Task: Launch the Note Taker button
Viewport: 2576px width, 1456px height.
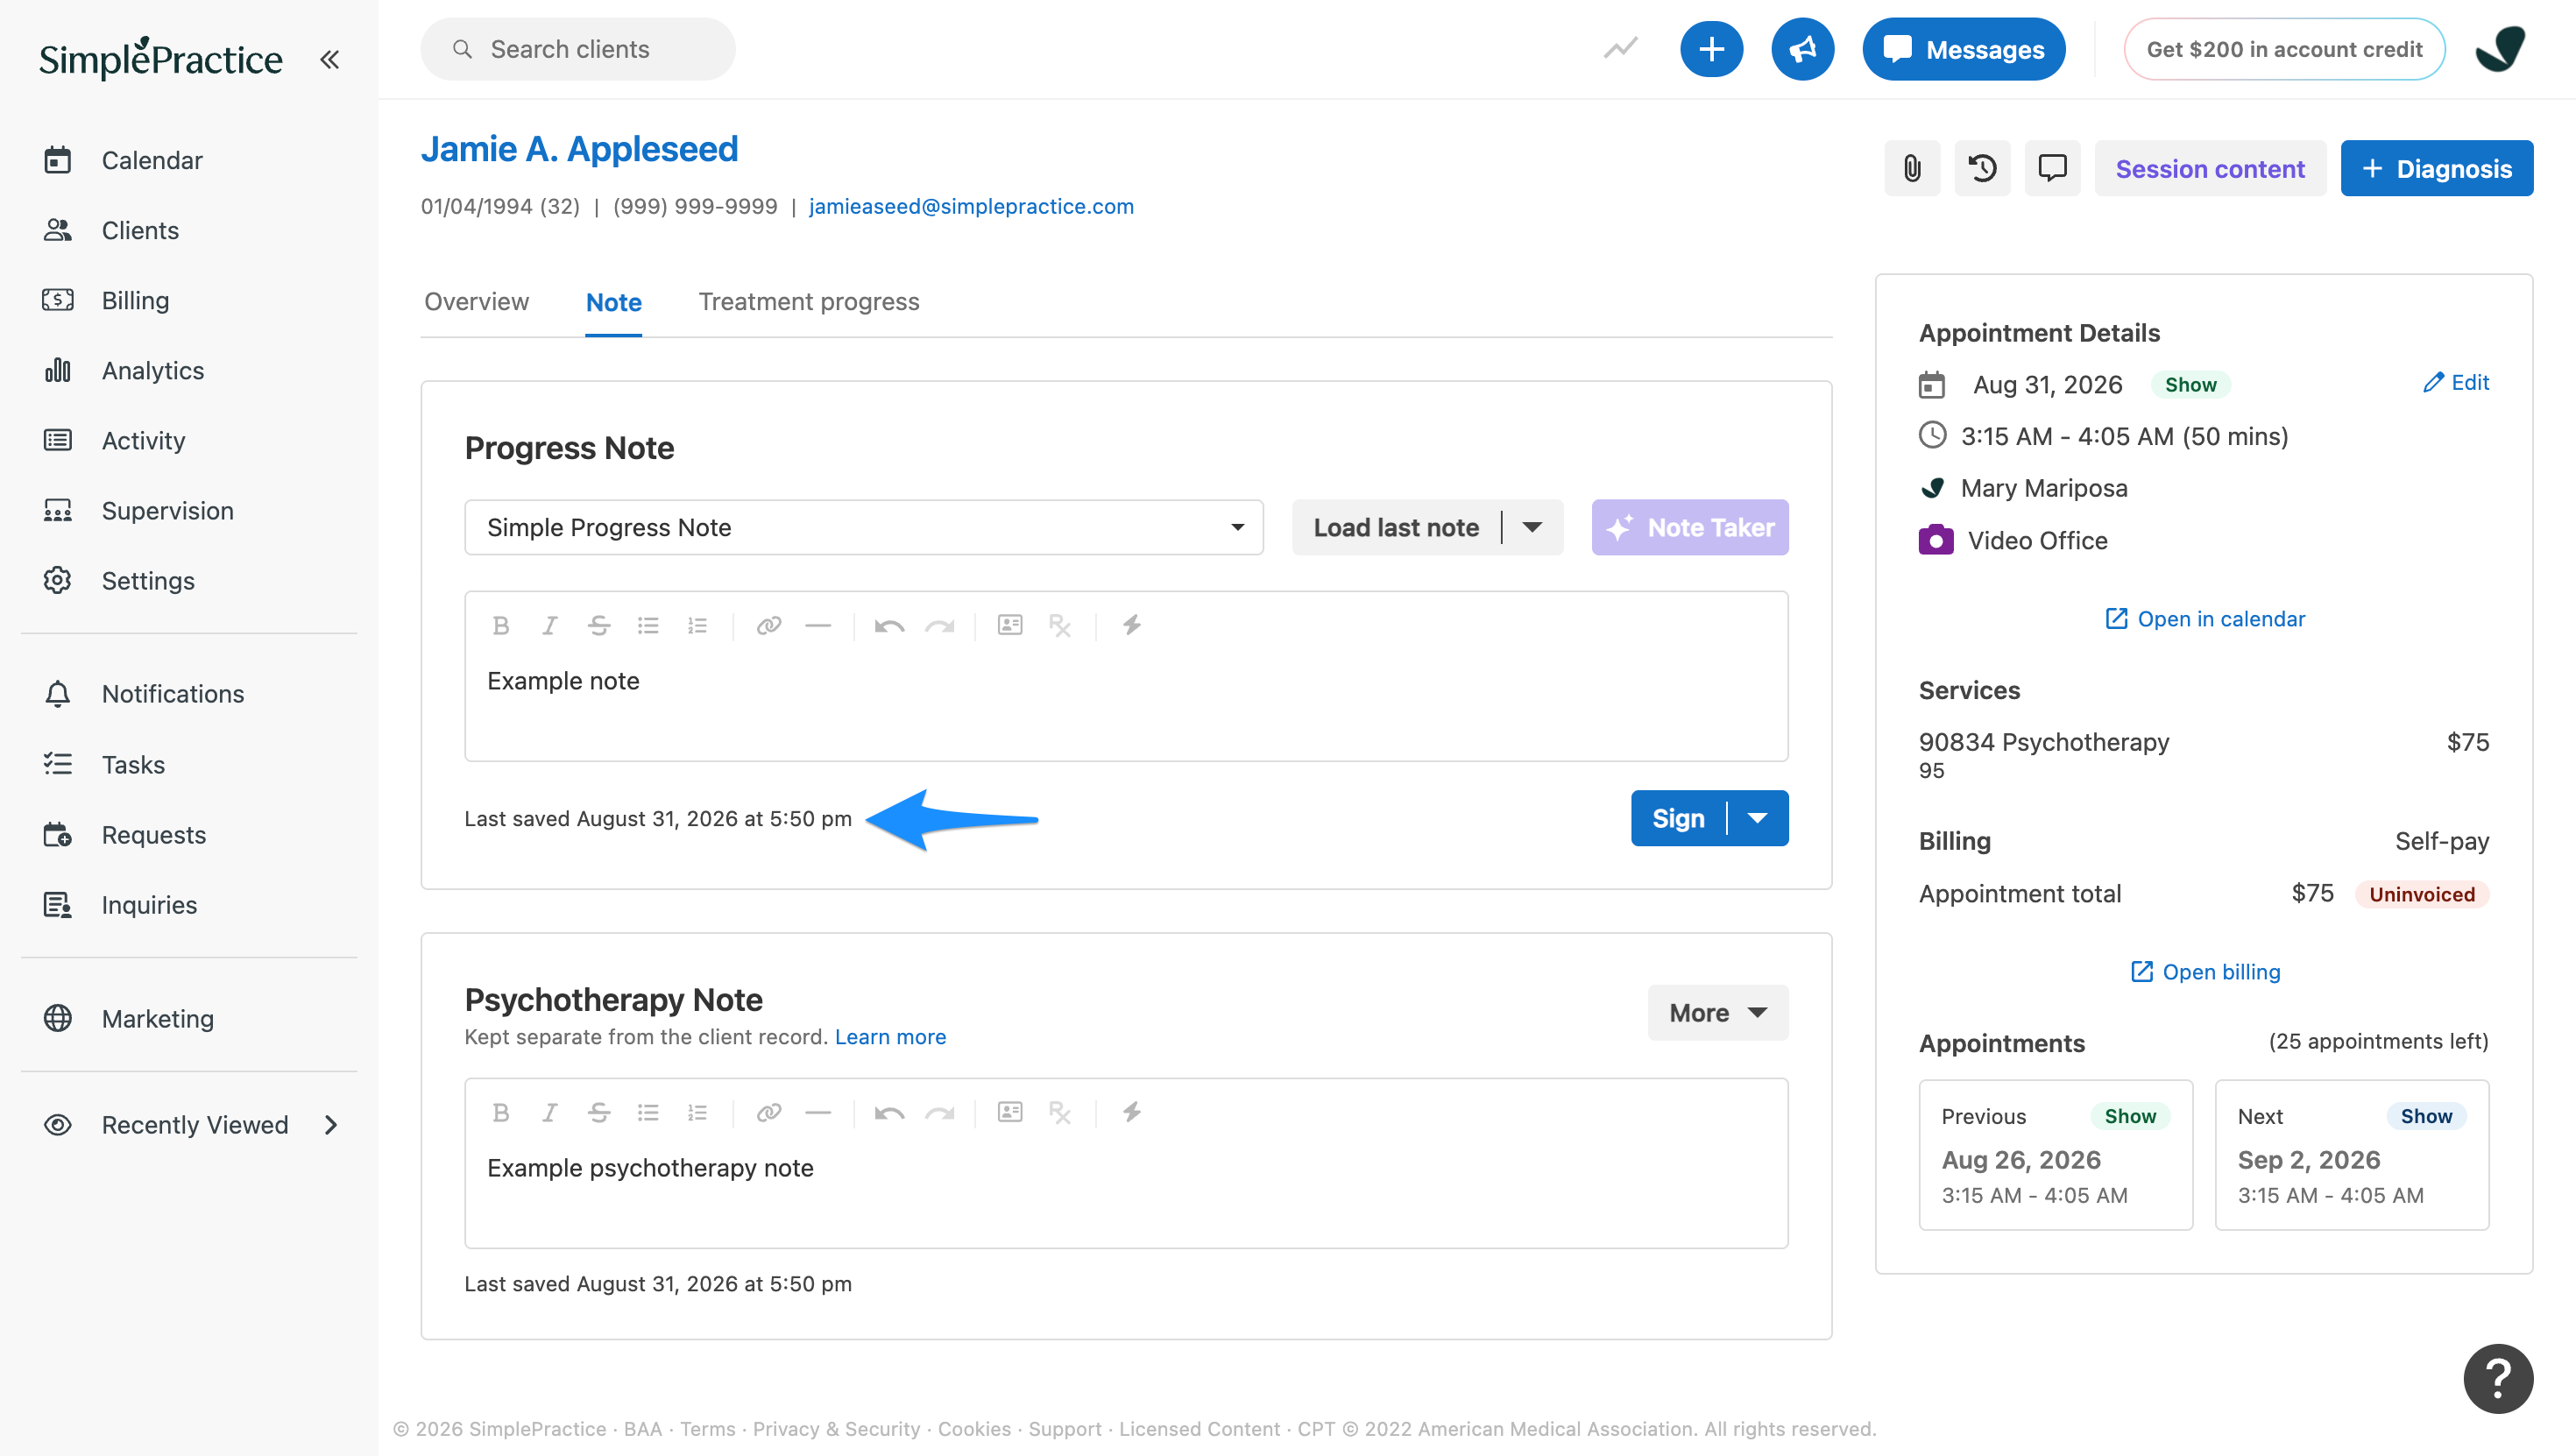Action: click(1690, 527)
